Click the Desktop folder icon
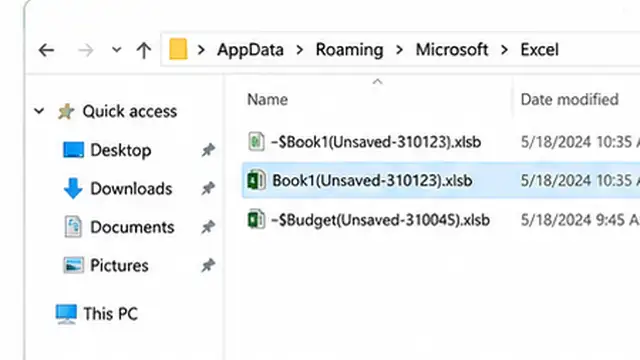 73,150
